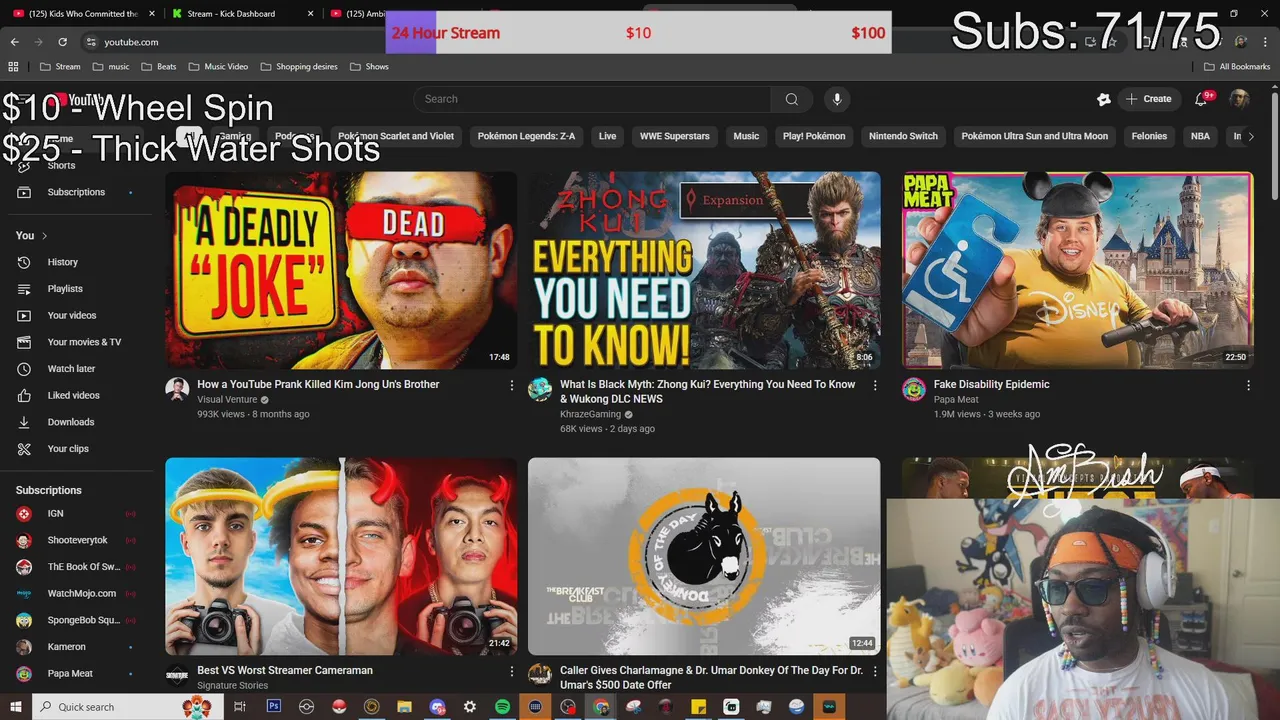Expand the You section chevron
This screenshot has height=720, width=1280.
tap(44, 236)
